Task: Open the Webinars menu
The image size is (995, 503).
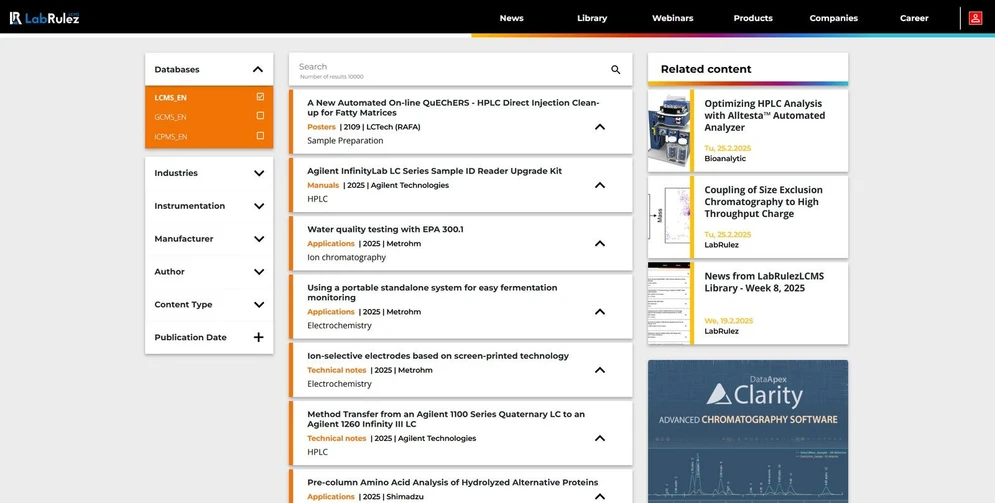Action: pyautogui.click(x=672, y=18)
